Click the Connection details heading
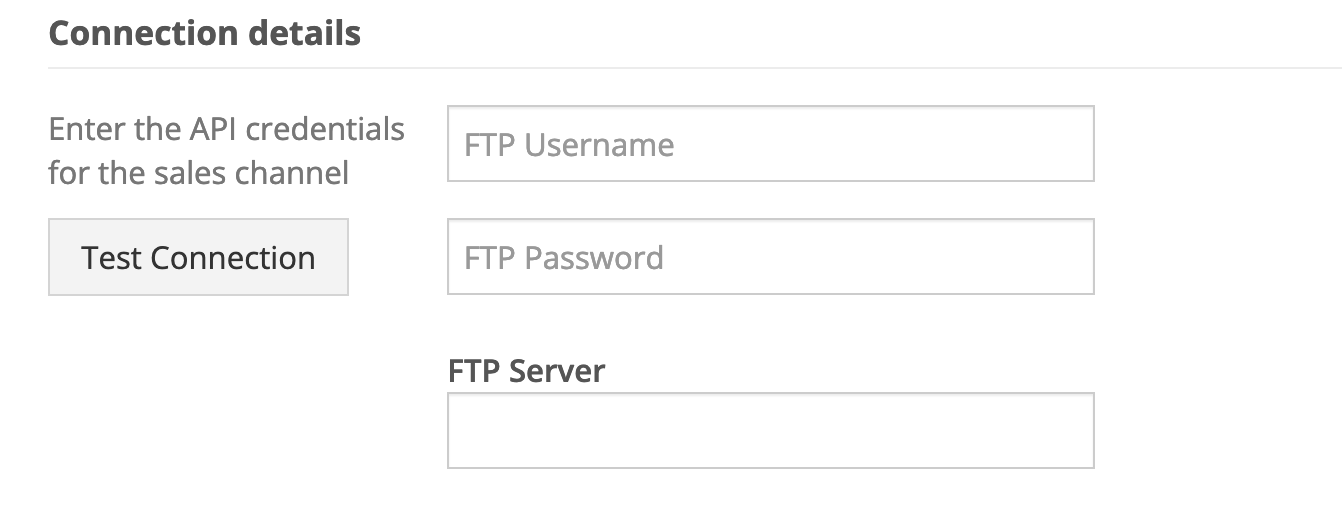 point(204,33)
